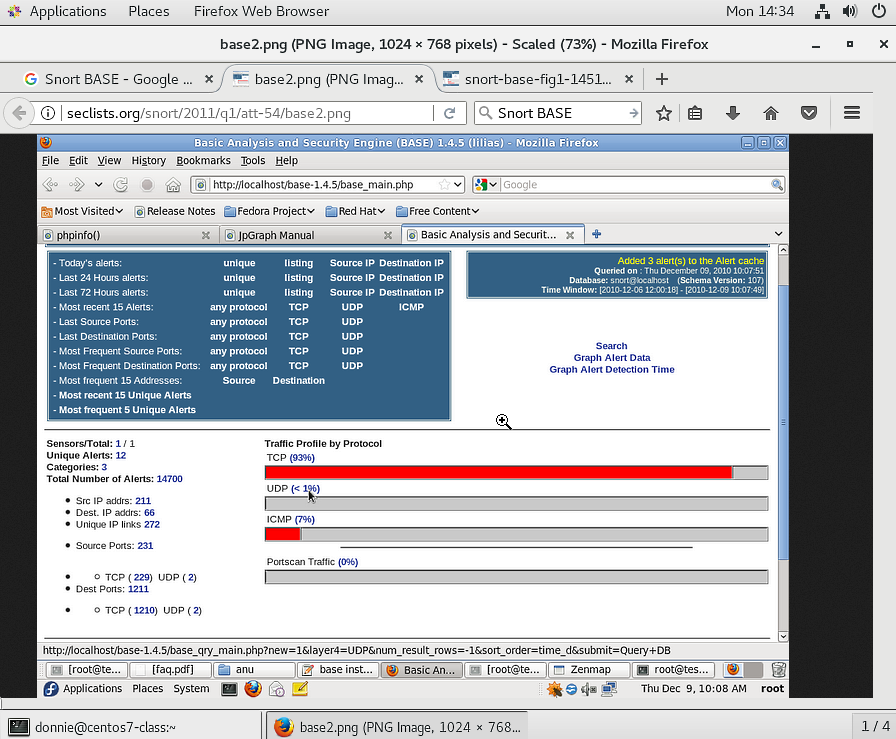Expand pictured Free Content bookmark folder
Screen dimensions: 896x739
click(x=437, y=211)
